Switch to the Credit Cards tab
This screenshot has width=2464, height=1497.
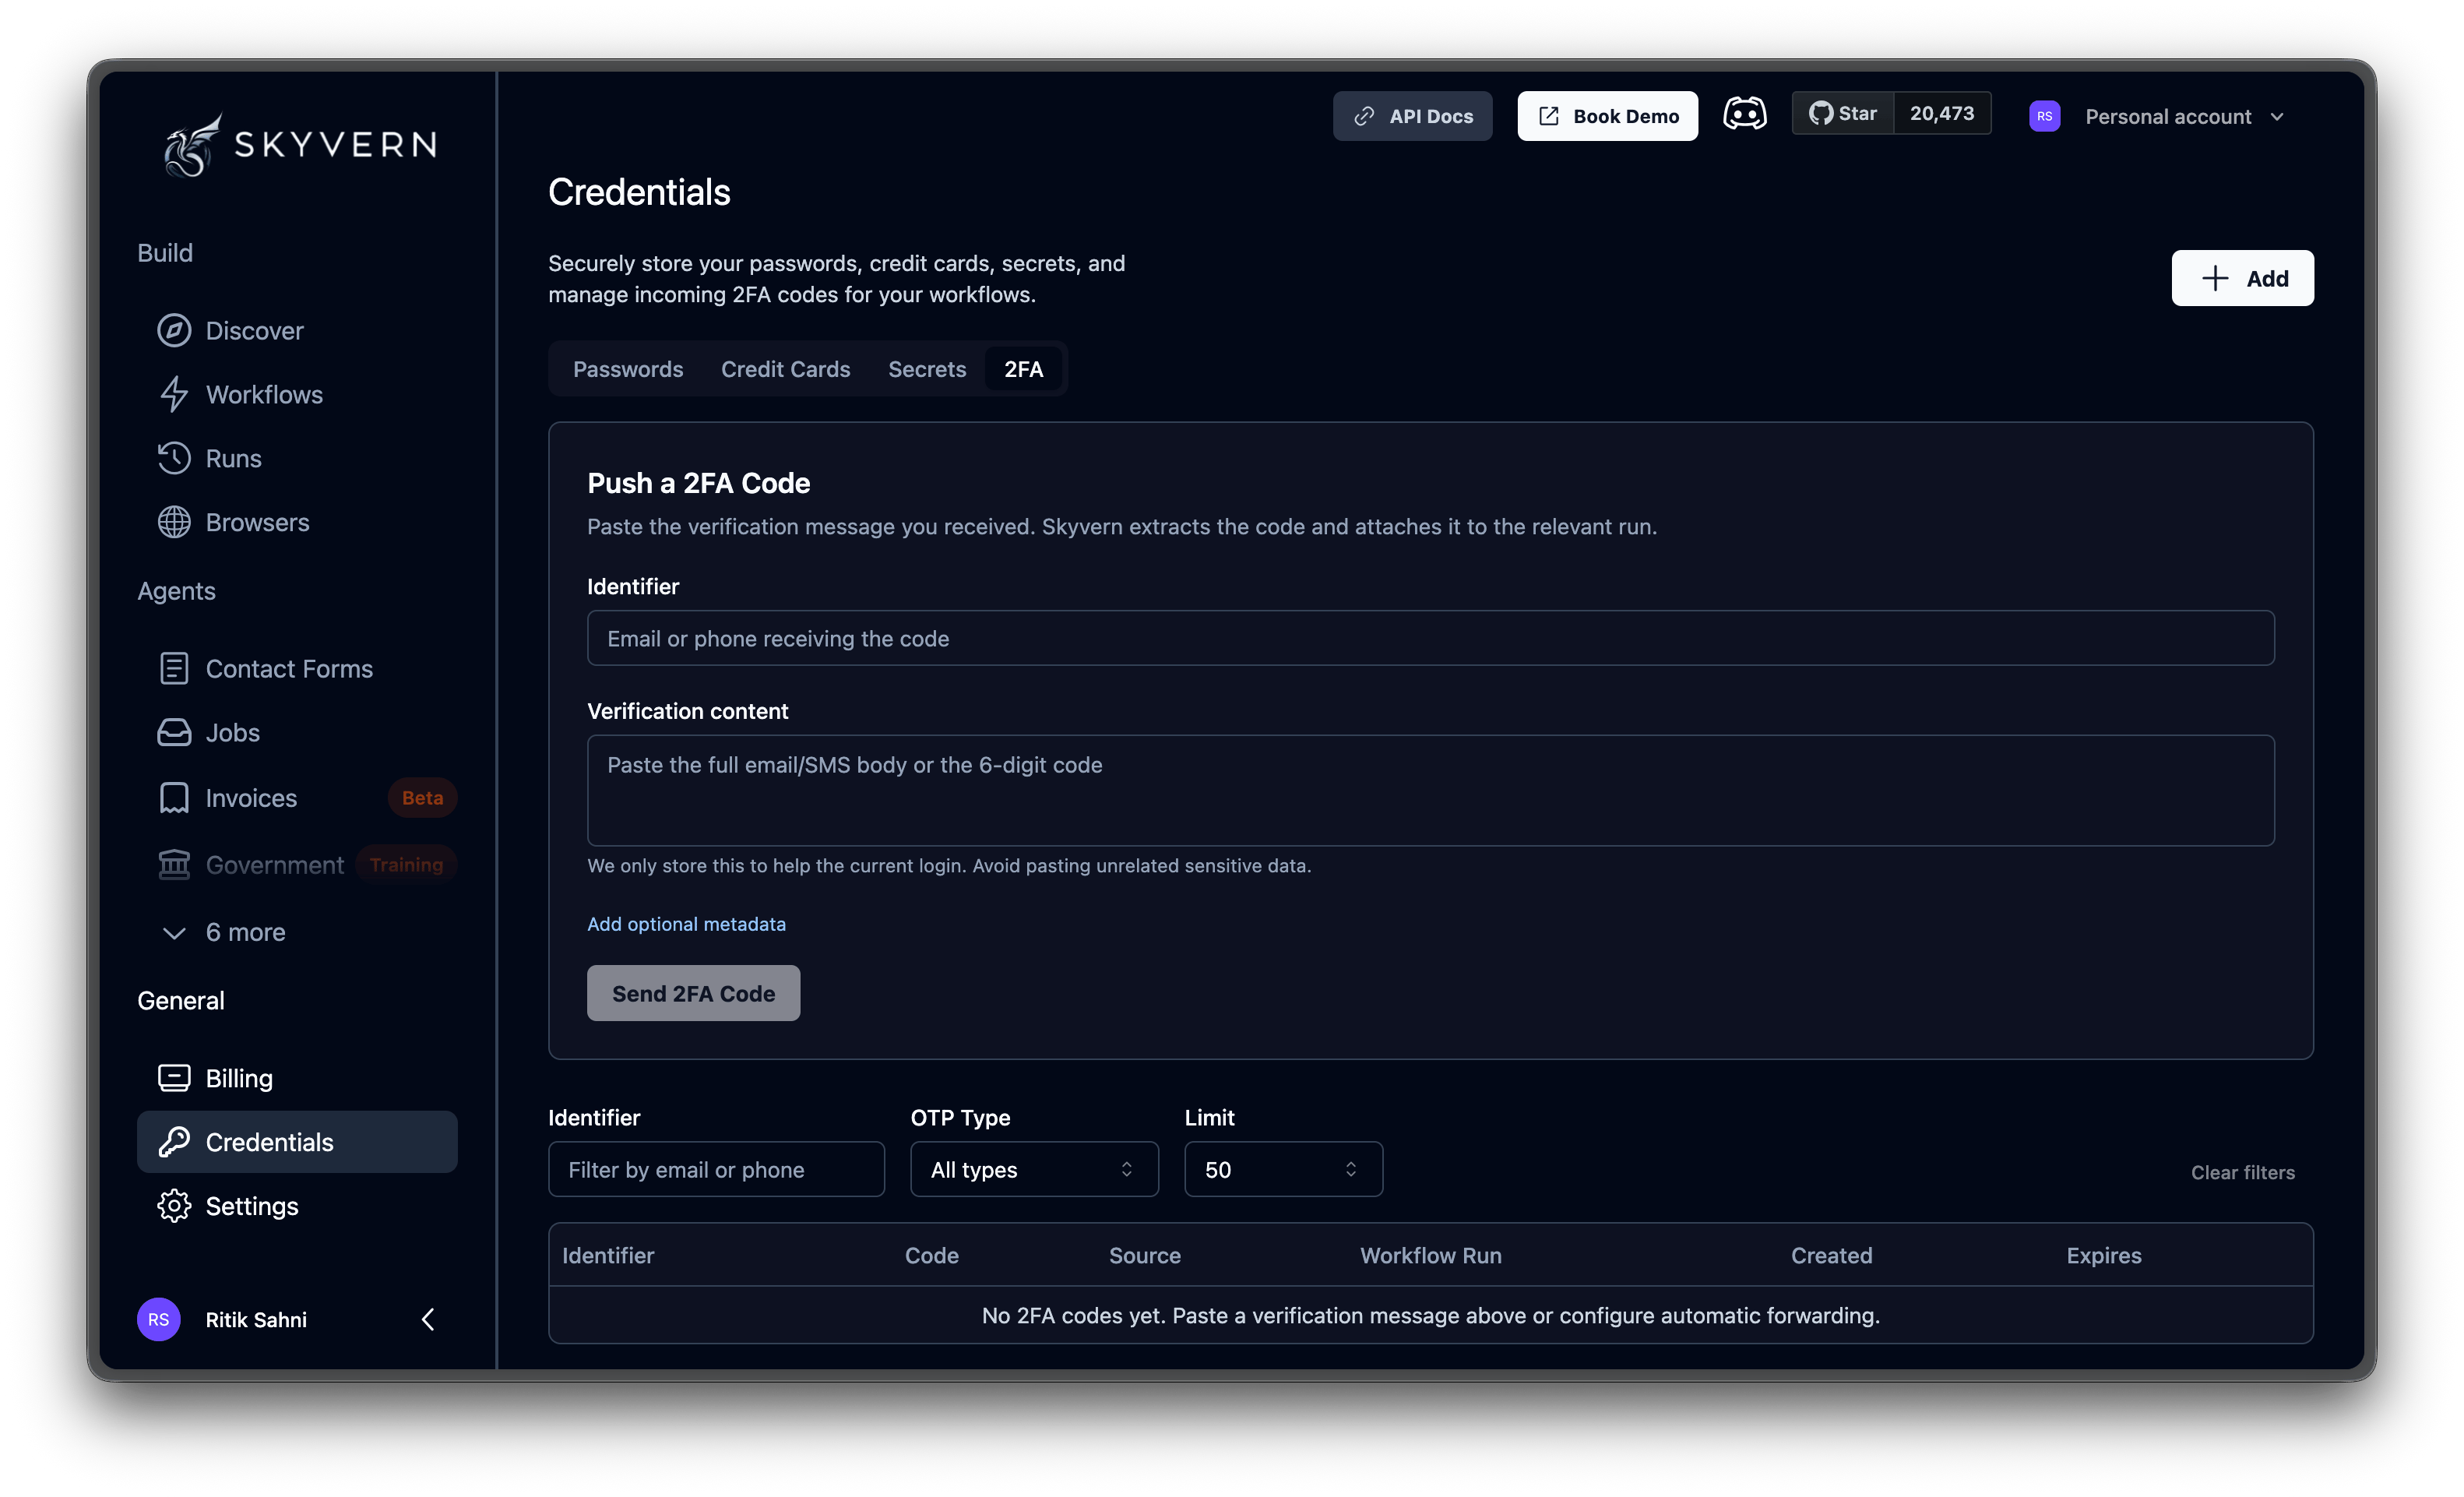coord(785,369)
